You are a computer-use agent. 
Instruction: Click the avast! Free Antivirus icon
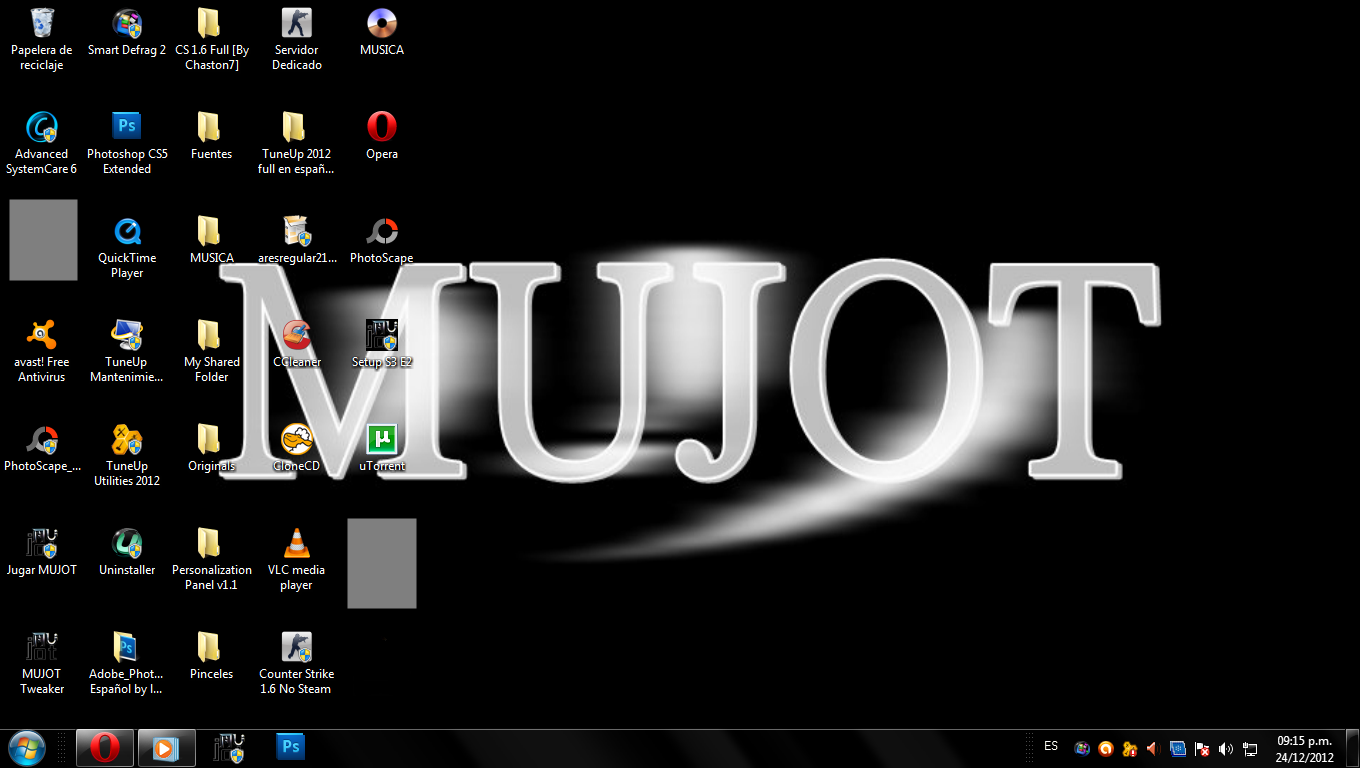[x=42, y=336]
